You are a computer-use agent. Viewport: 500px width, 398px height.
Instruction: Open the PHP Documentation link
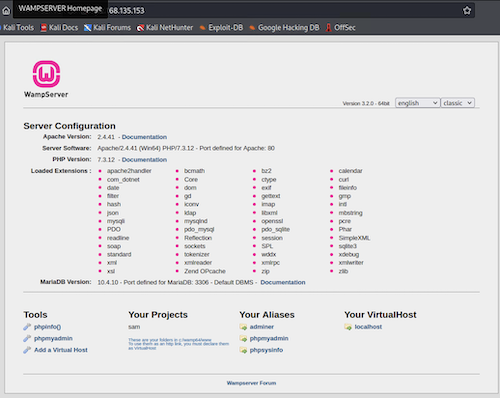[144, 160]
